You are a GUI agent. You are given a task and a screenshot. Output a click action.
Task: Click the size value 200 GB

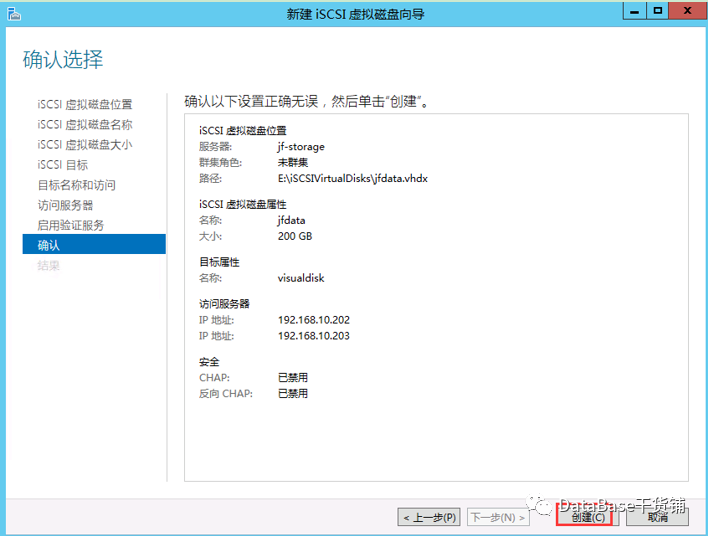[295, 236]
